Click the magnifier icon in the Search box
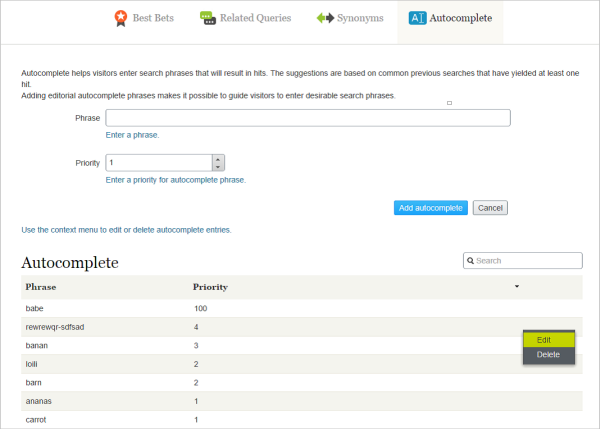Screen dimensions: 600x429 tap(470, 261)
